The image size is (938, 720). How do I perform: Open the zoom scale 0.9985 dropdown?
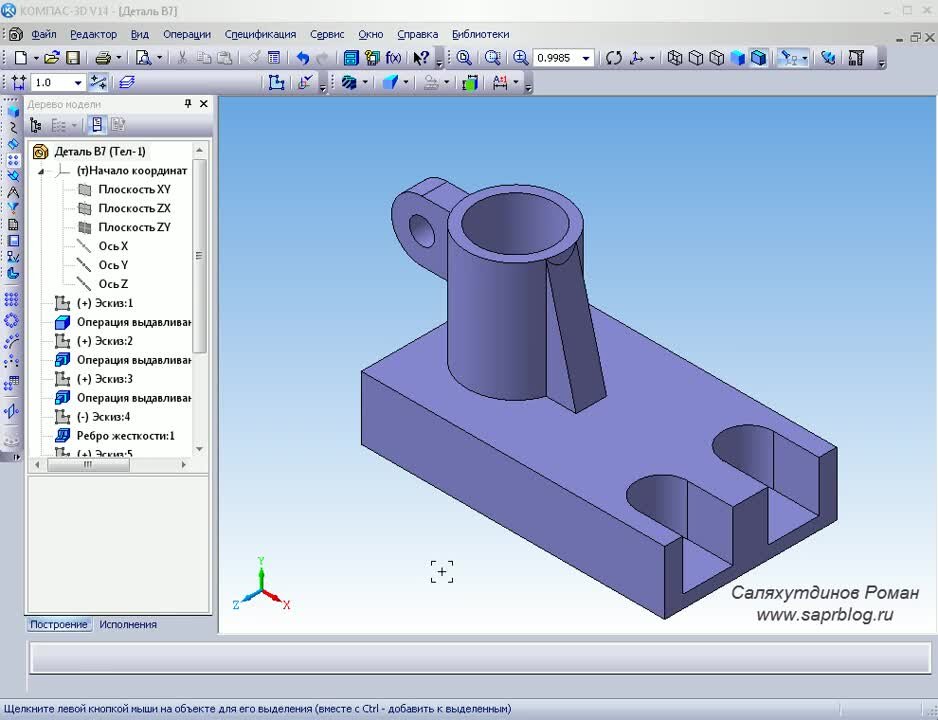(586, 58)
